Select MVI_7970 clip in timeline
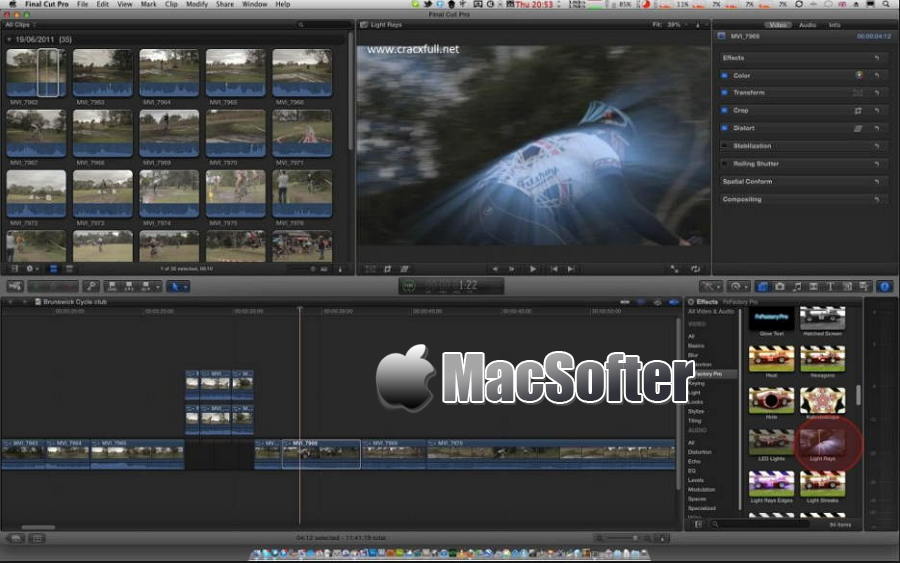The width and height of the screenshot is (900, 563). tap(550, 454)
